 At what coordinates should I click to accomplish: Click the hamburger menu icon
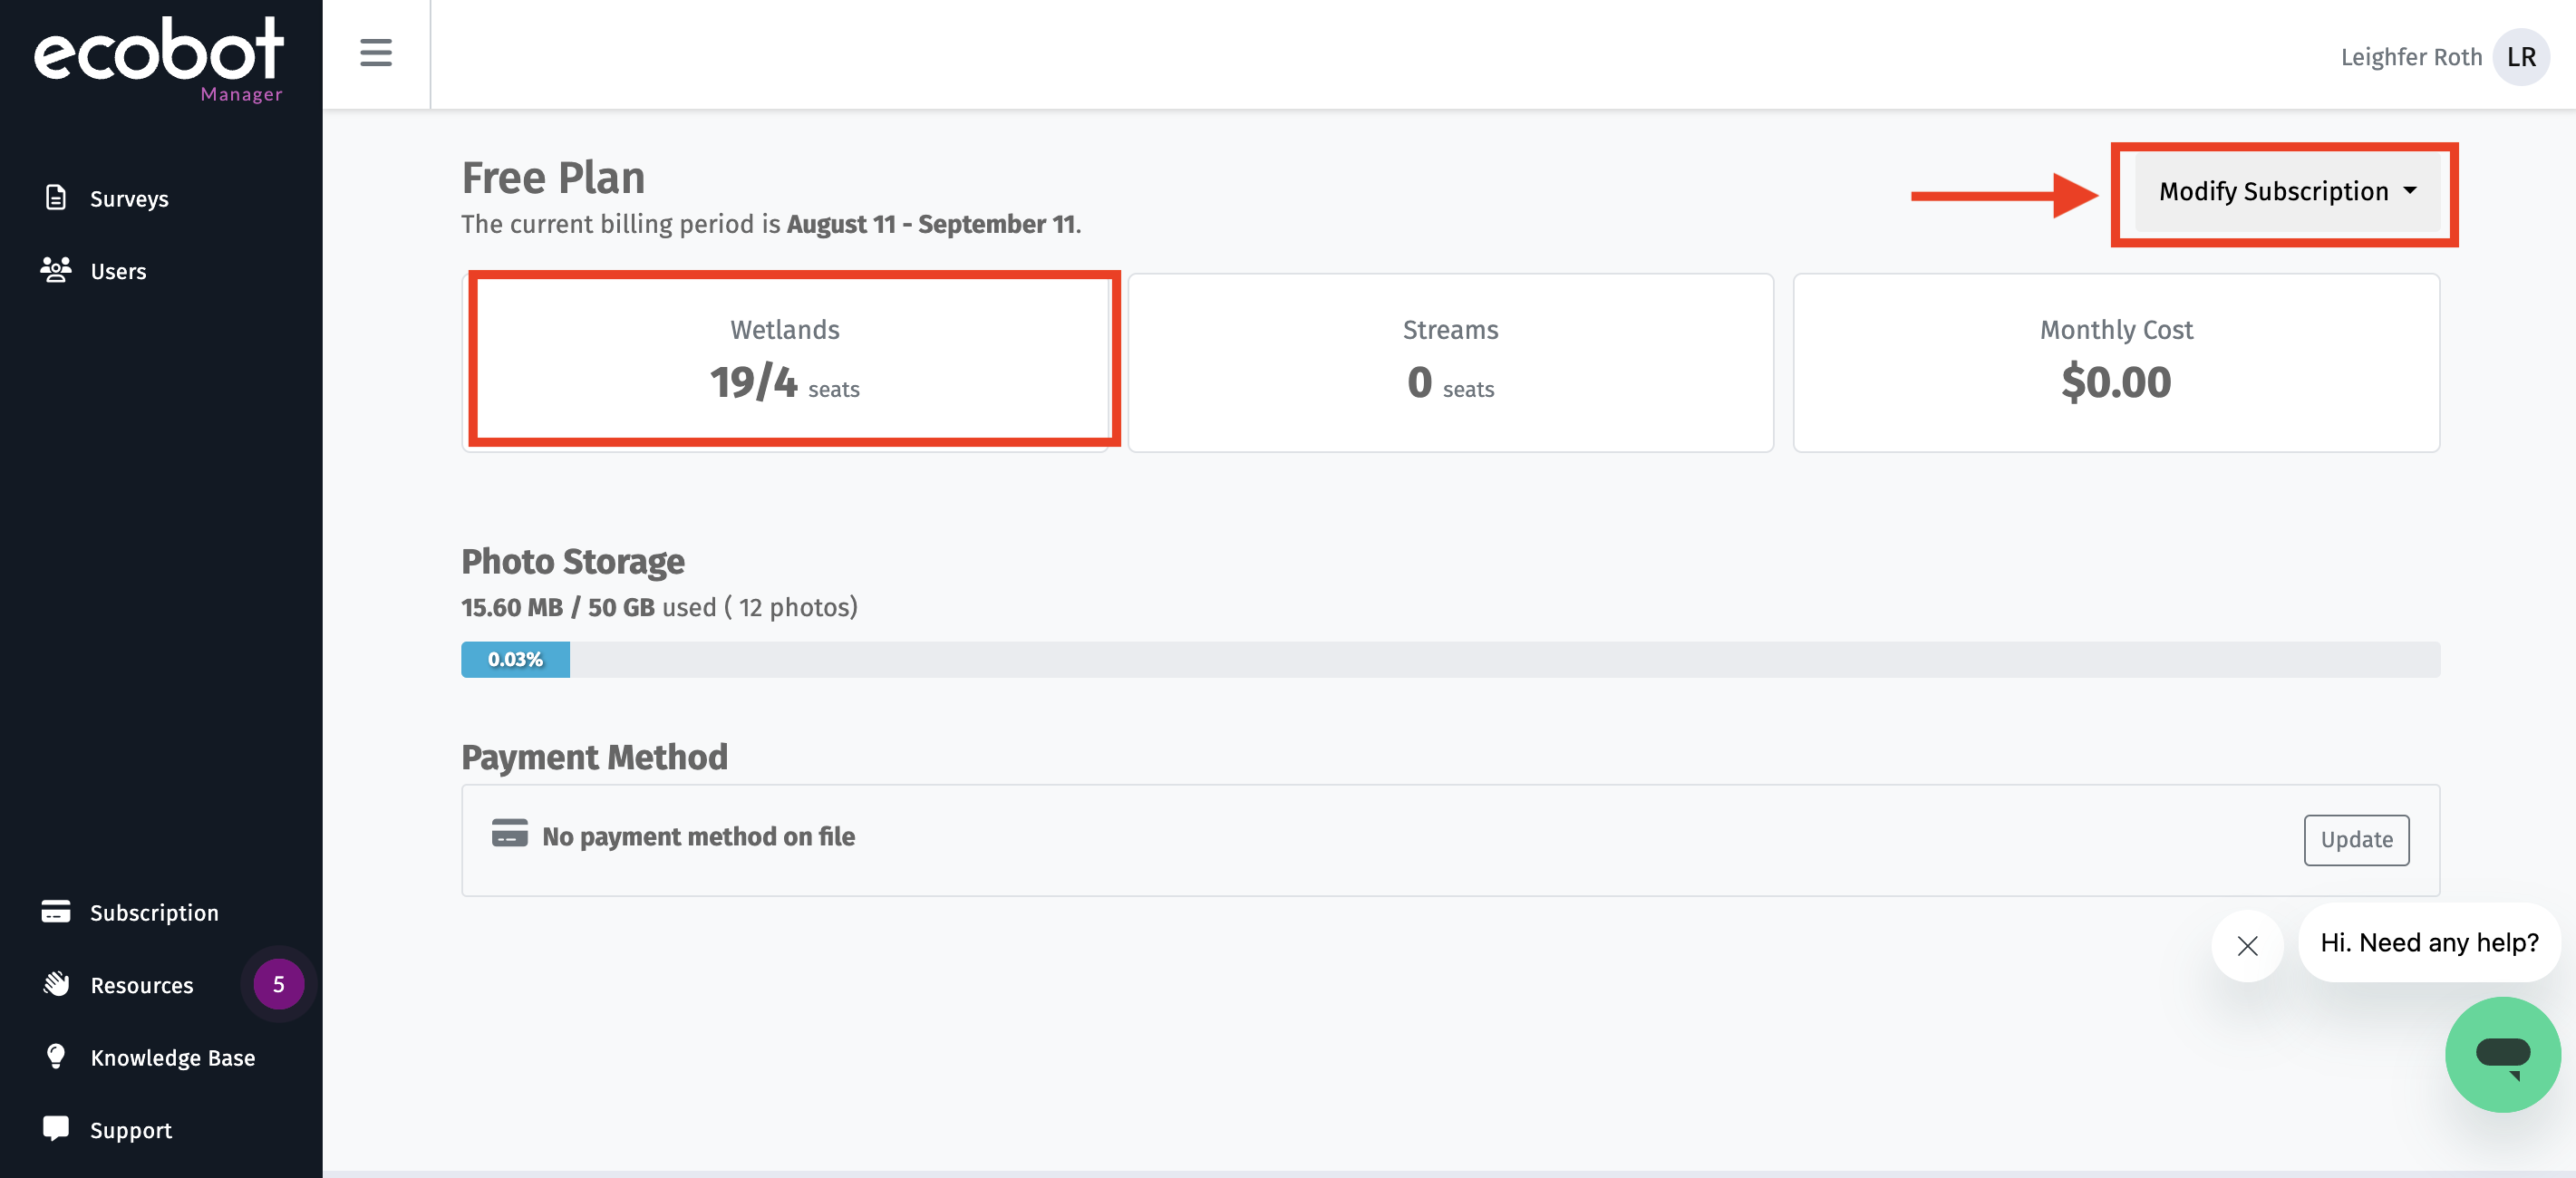point(375,52)
